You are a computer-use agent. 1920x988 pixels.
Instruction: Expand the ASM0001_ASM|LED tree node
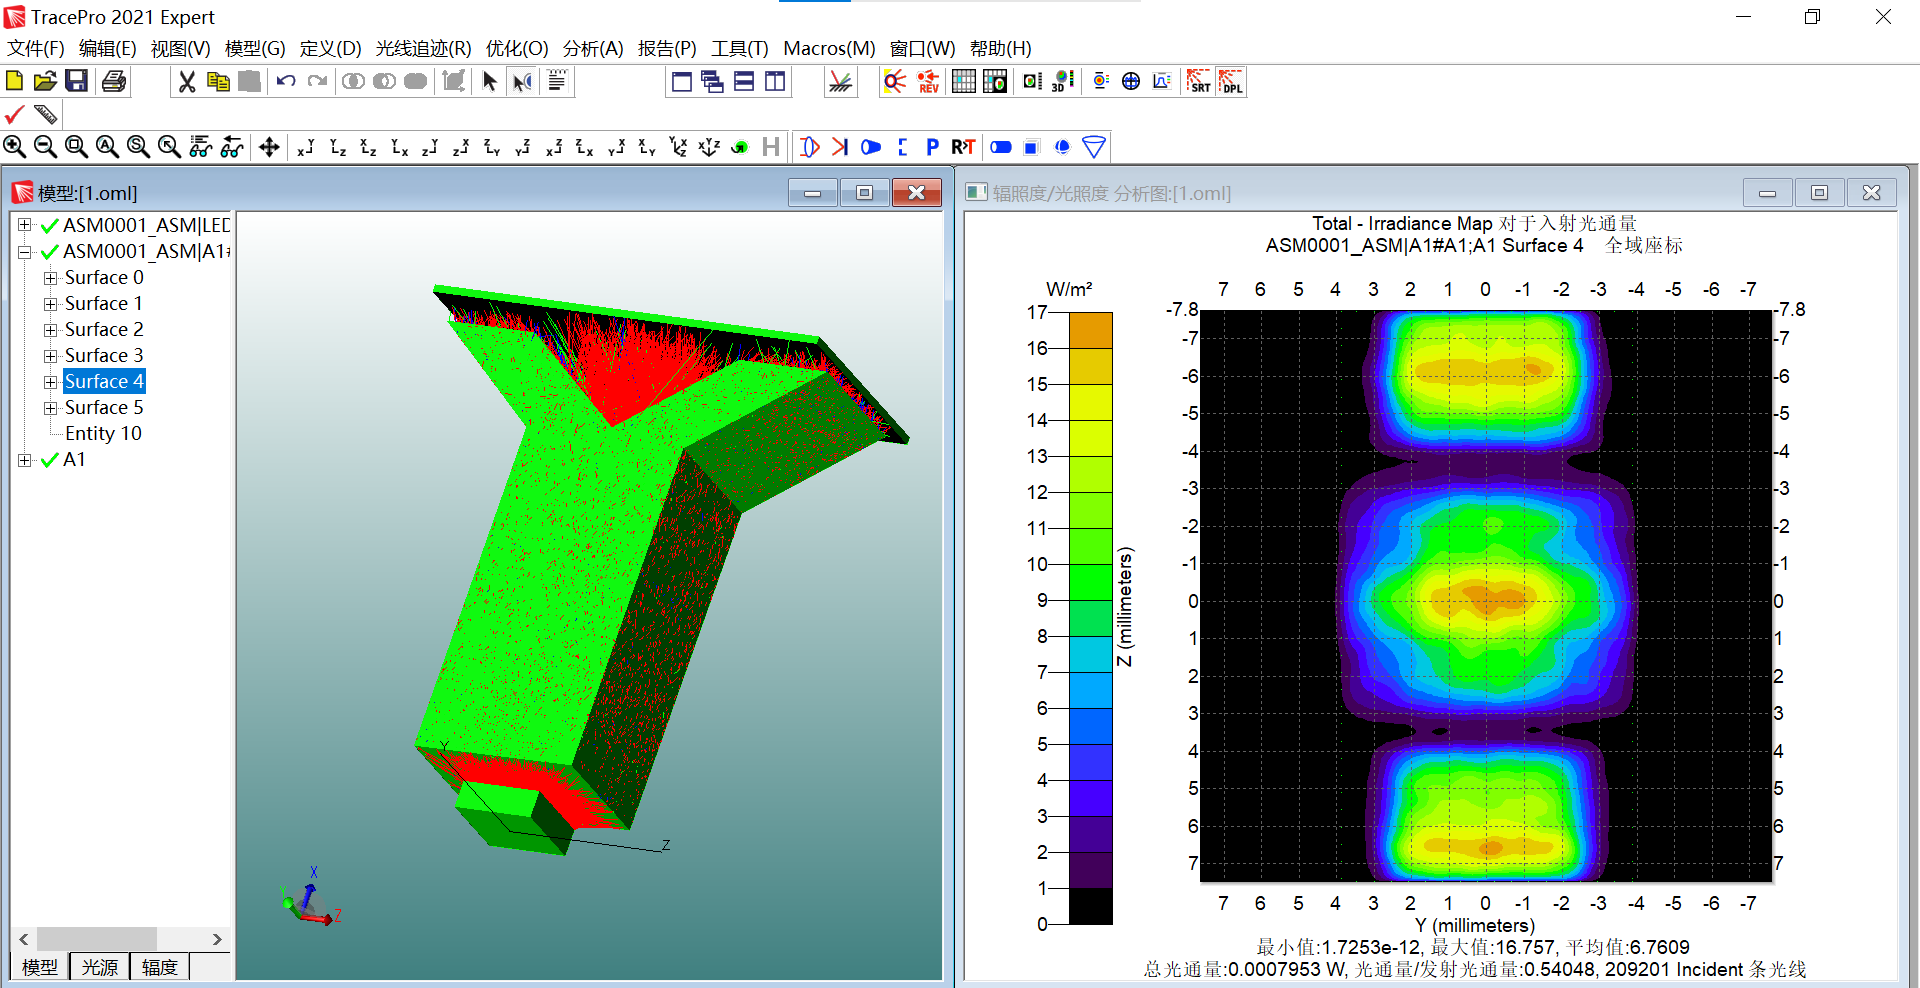[25, 225]
